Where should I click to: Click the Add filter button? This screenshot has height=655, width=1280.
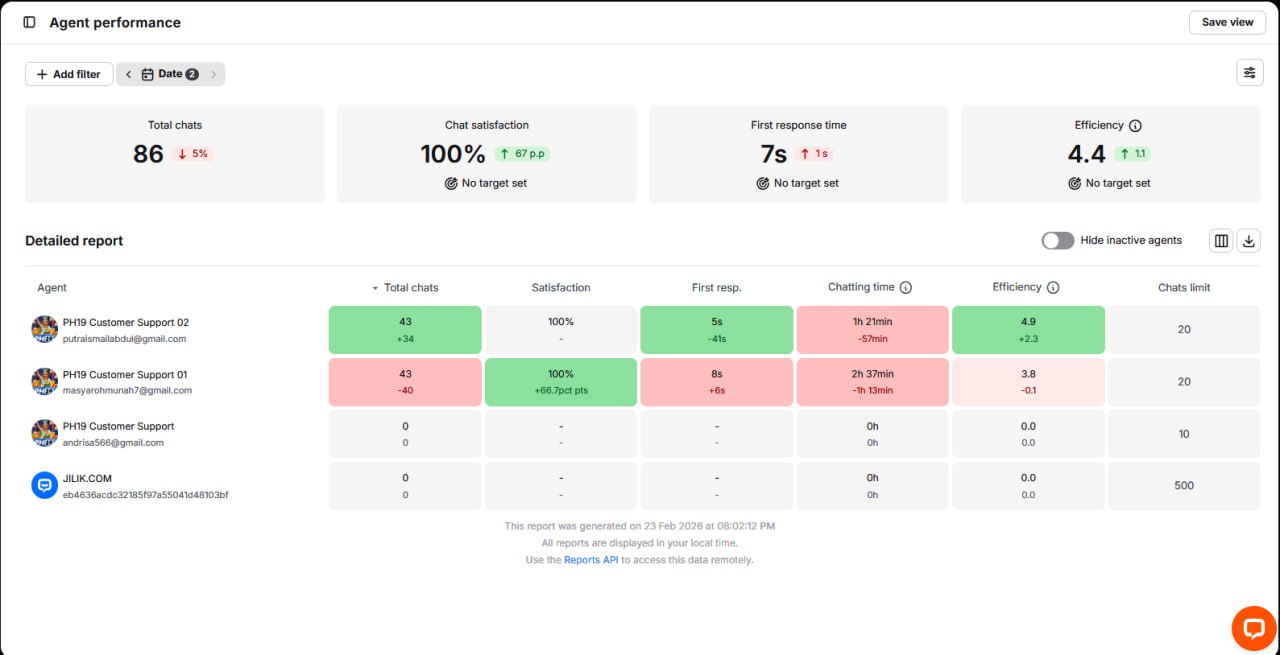click(69, 74)
